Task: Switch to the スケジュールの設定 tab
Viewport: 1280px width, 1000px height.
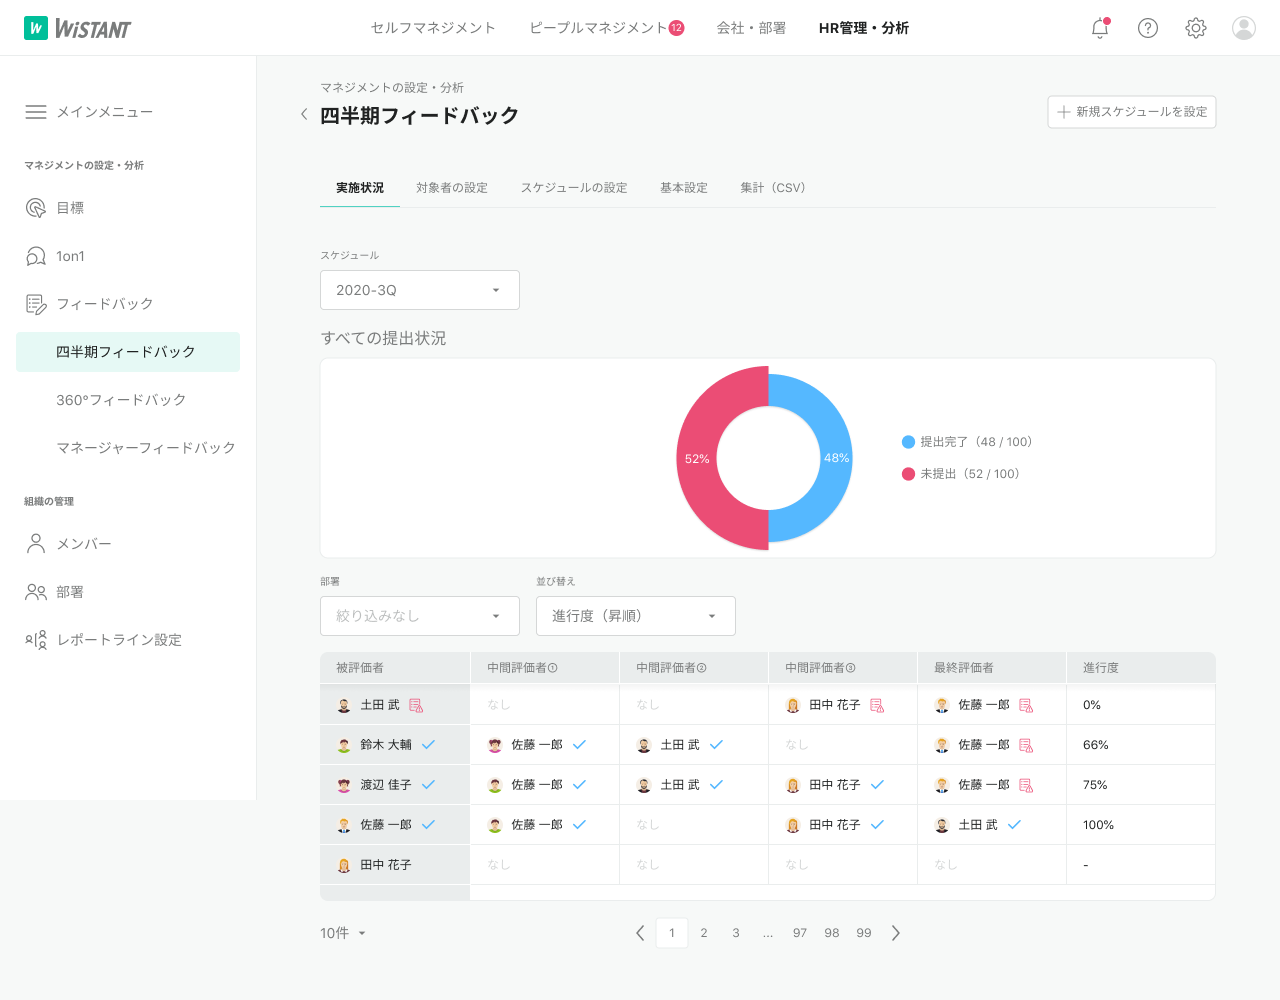Action: tap(574, 188)
